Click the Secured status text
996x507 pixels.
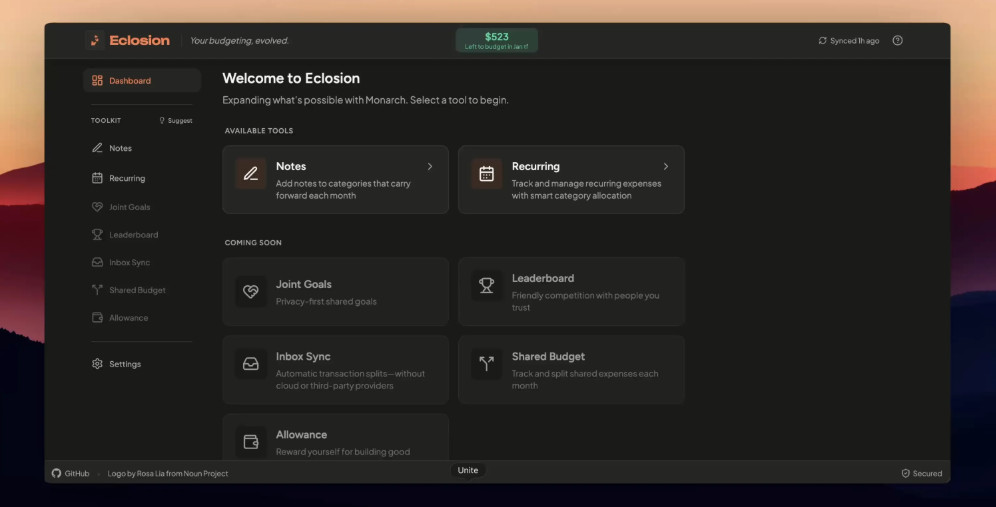pos(927,473)
